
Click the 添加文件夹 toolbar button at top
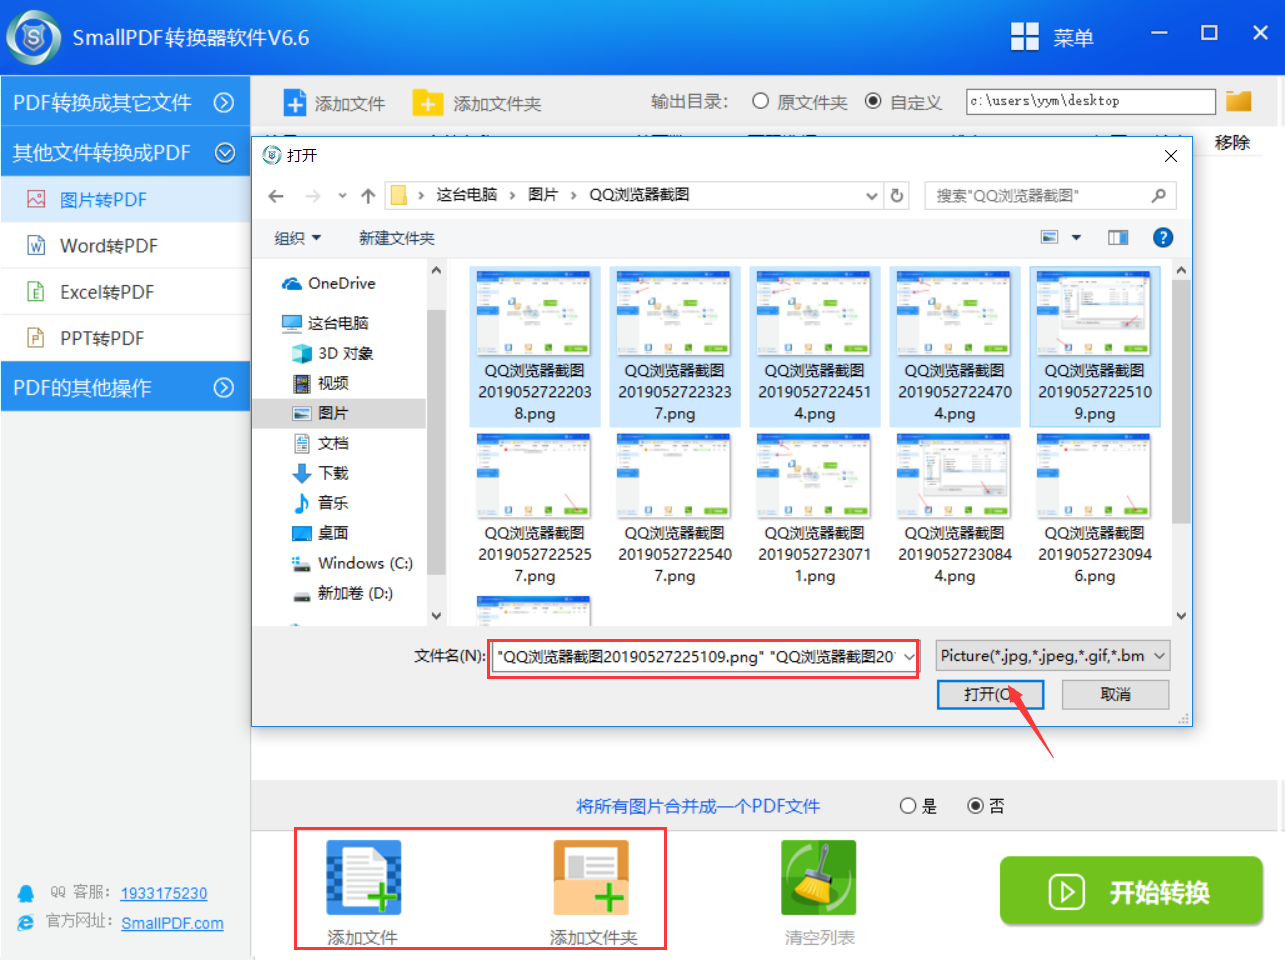[x=477, y=103]
